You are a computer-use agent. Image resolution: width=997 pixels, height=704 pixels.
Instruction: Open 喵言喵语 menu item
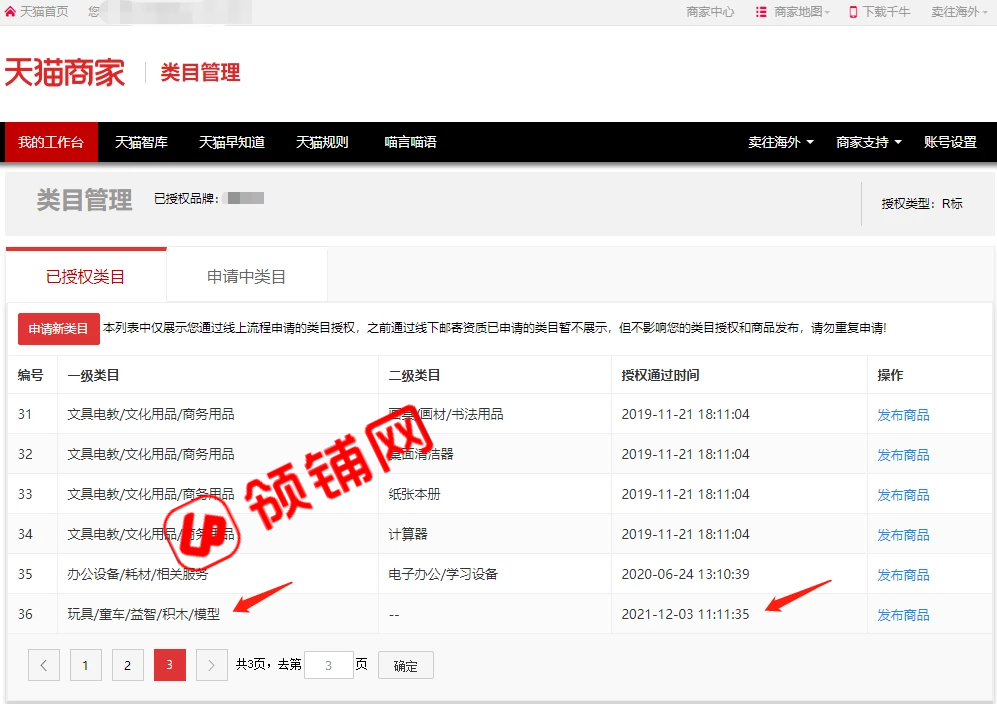click(x=411, y=142)
